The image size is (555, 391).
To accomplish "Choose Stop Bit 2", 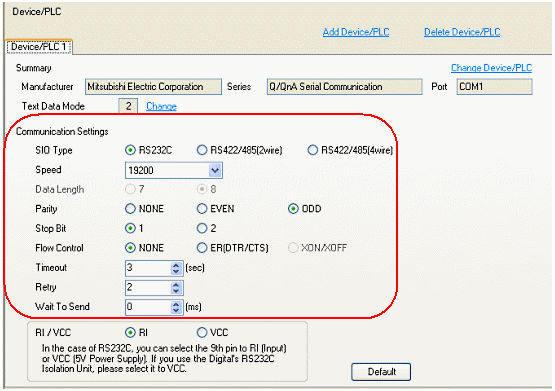I will [202, 228].
